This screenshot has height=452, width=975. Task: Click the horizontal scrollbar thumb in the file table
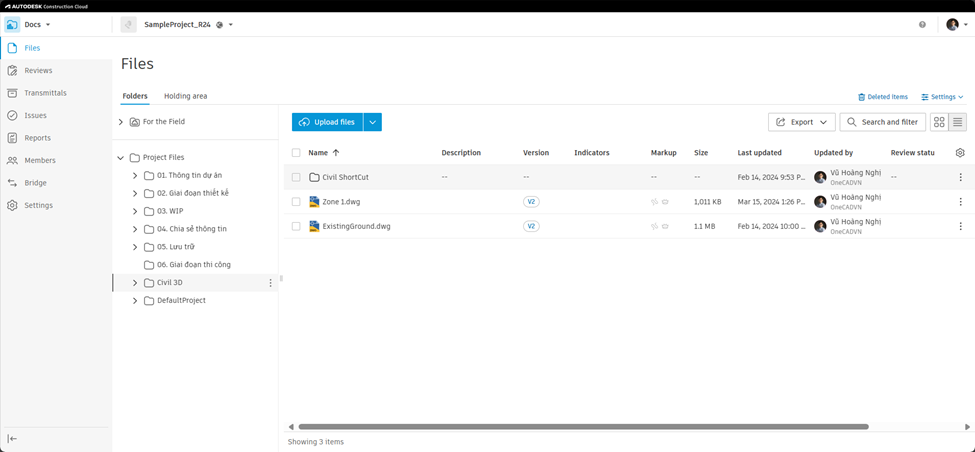[583, 427]
